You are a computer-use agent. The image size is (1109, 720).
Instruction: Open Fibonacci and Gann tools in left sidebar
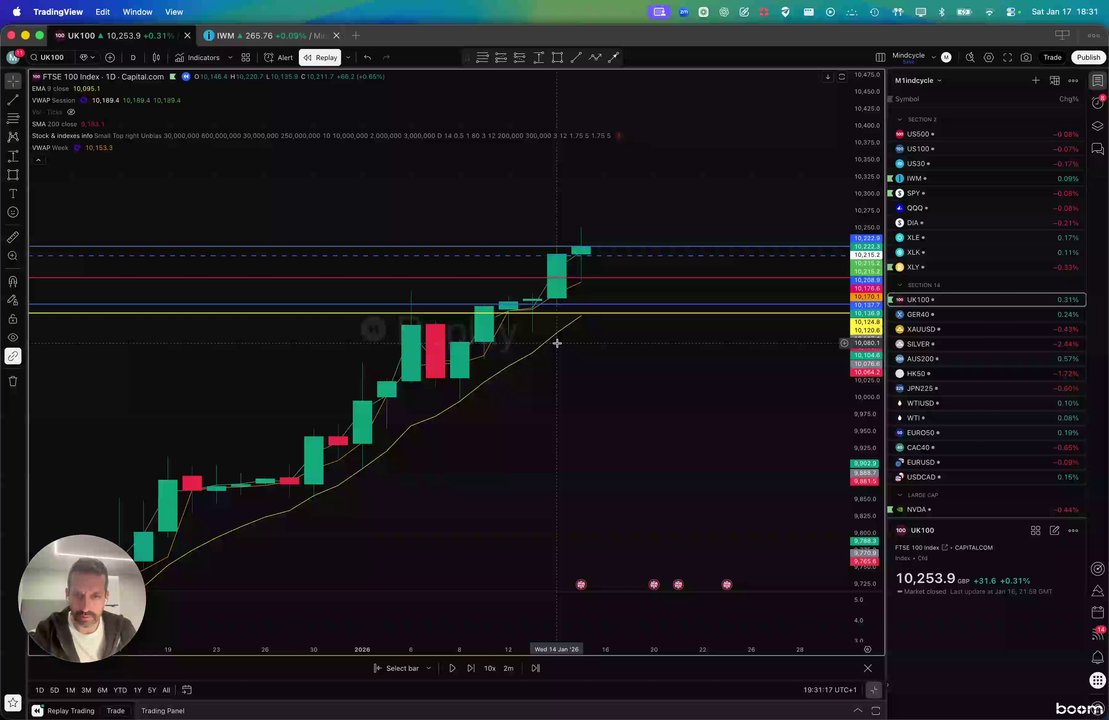(13, 118)
